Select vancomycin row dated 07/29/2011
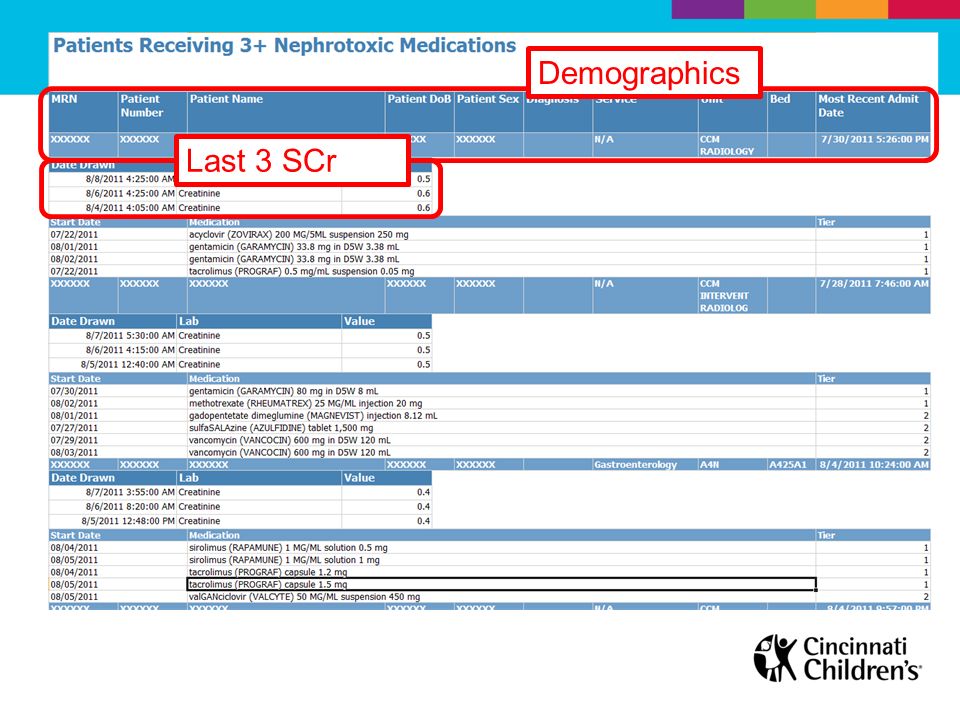 489,440
